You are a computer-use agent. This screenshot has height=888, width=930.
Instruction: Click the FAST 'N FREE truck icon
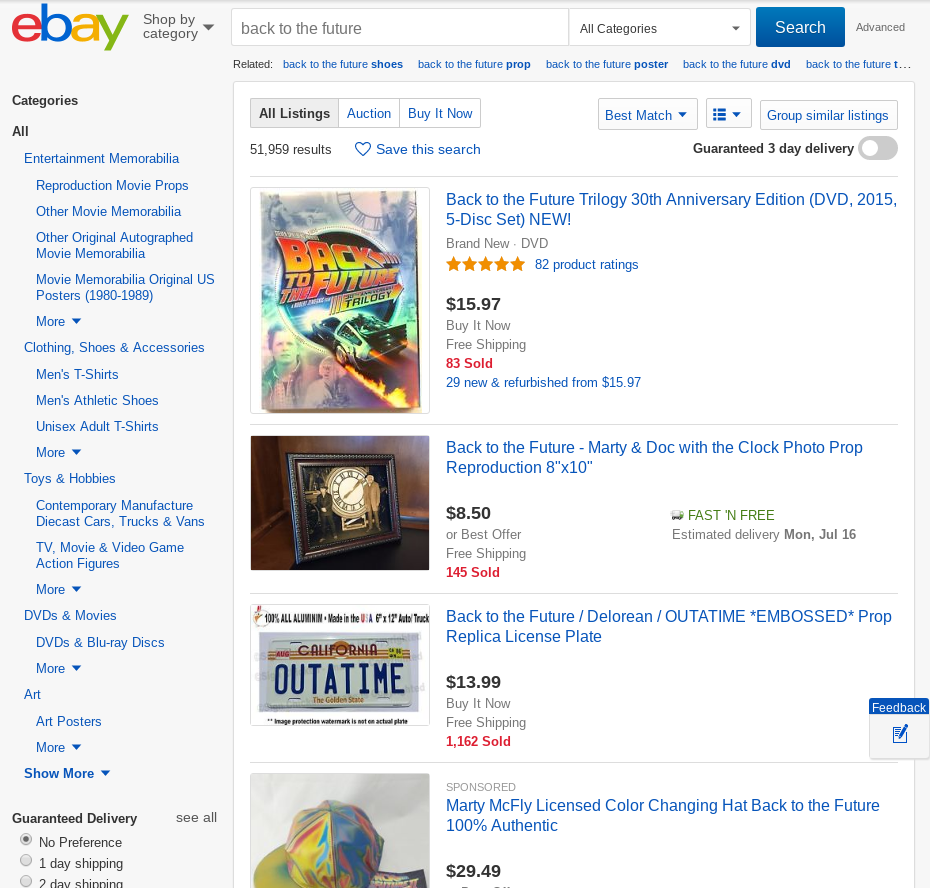click(x=678, y=514)
